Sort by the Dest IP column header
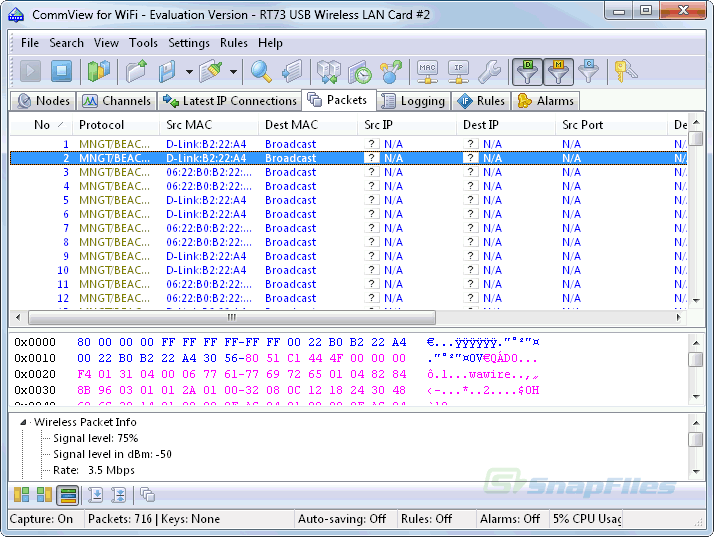 (x=506, y=125)
